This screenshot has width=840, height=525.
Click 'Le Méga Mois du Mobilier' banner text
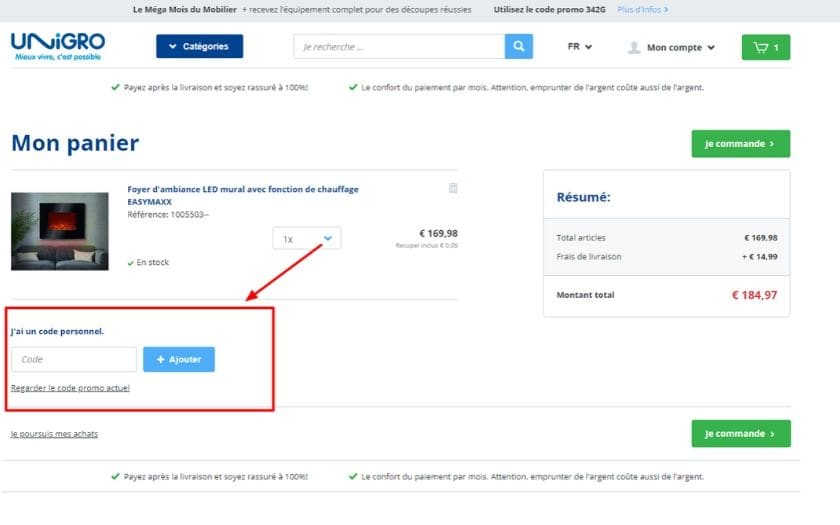[185, 10]
